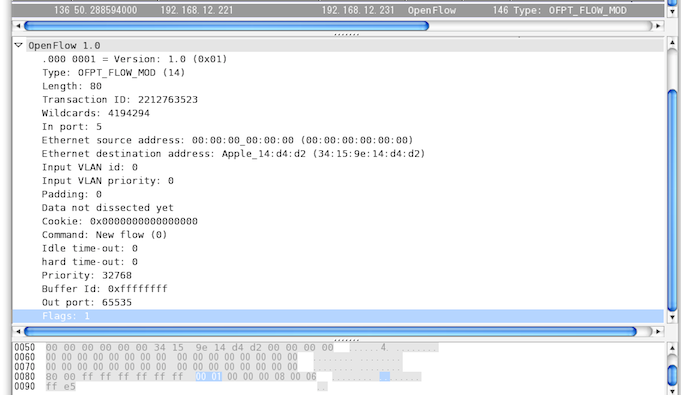Select the Out port: 65535 field
This screenshot has width=681, height=395.
point(86,302)
